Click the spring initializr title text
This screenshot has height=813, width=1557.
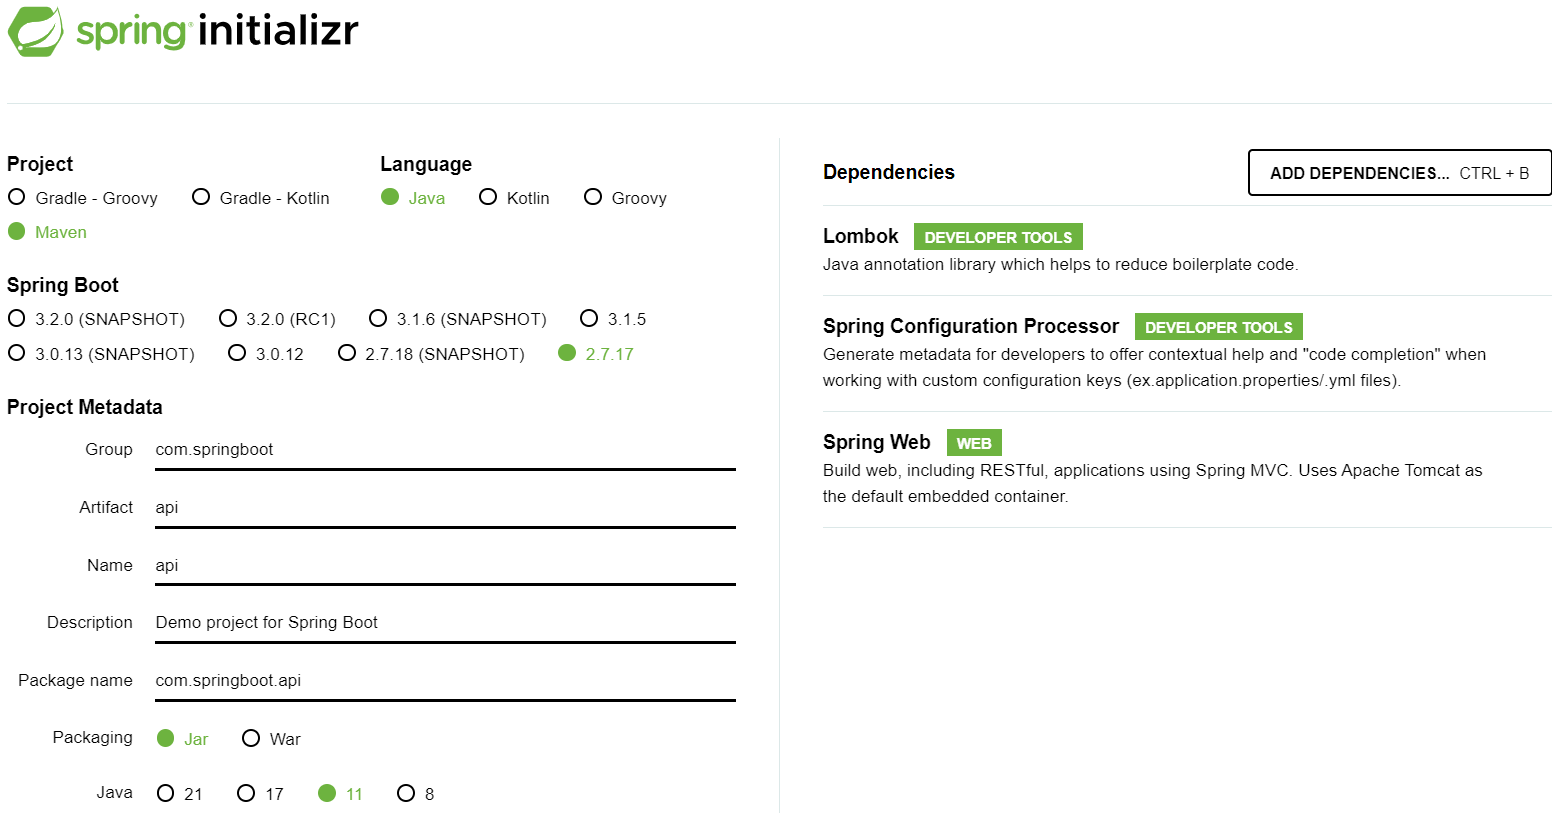(x=217, y=30)
